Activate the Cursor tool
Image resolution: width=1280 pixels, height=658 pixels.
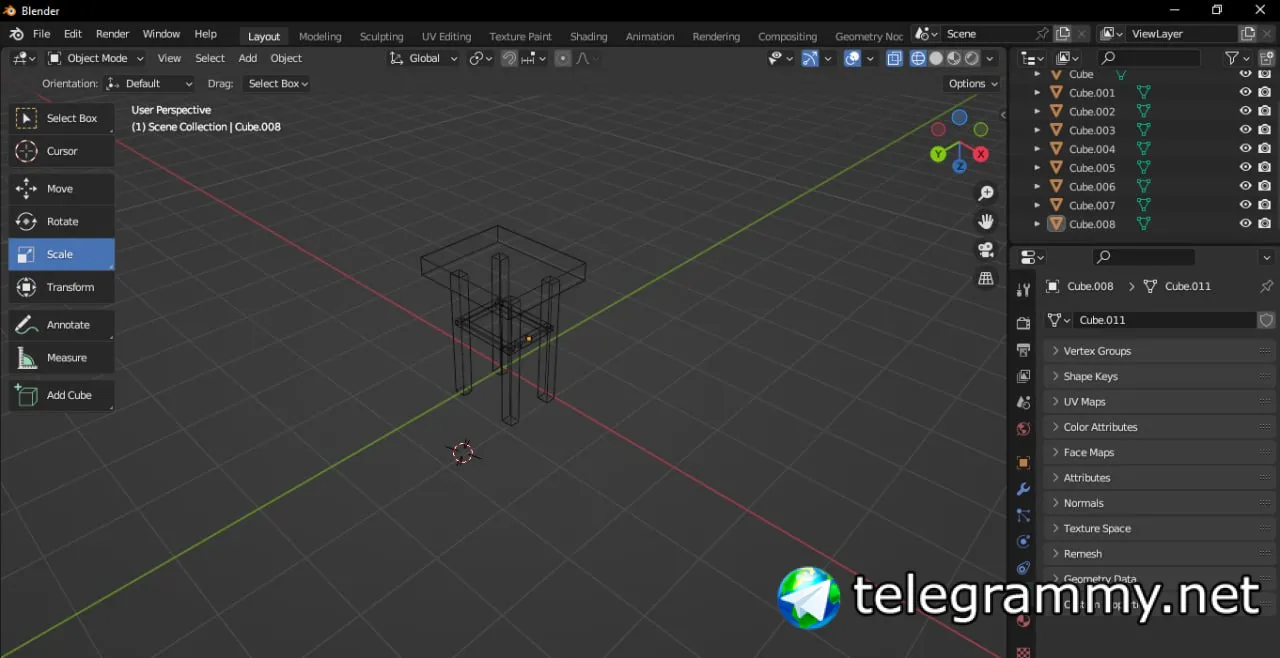pos(61,151)
